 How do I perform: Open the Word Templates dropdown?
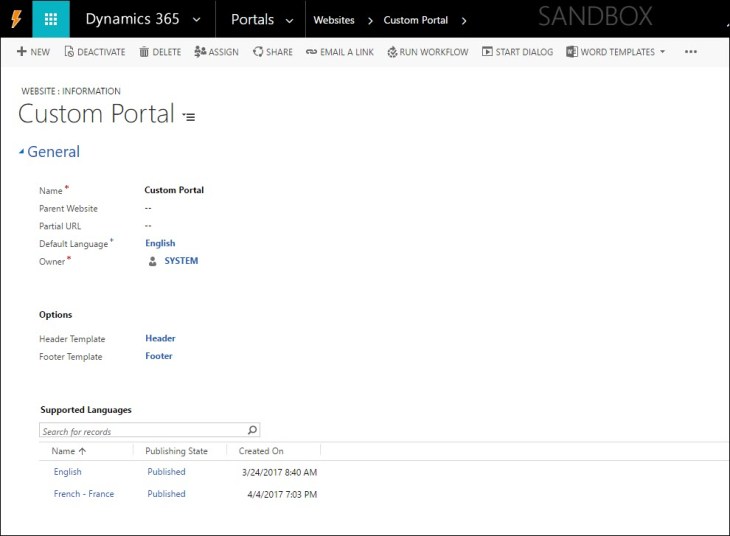click(x=662, y=52)
